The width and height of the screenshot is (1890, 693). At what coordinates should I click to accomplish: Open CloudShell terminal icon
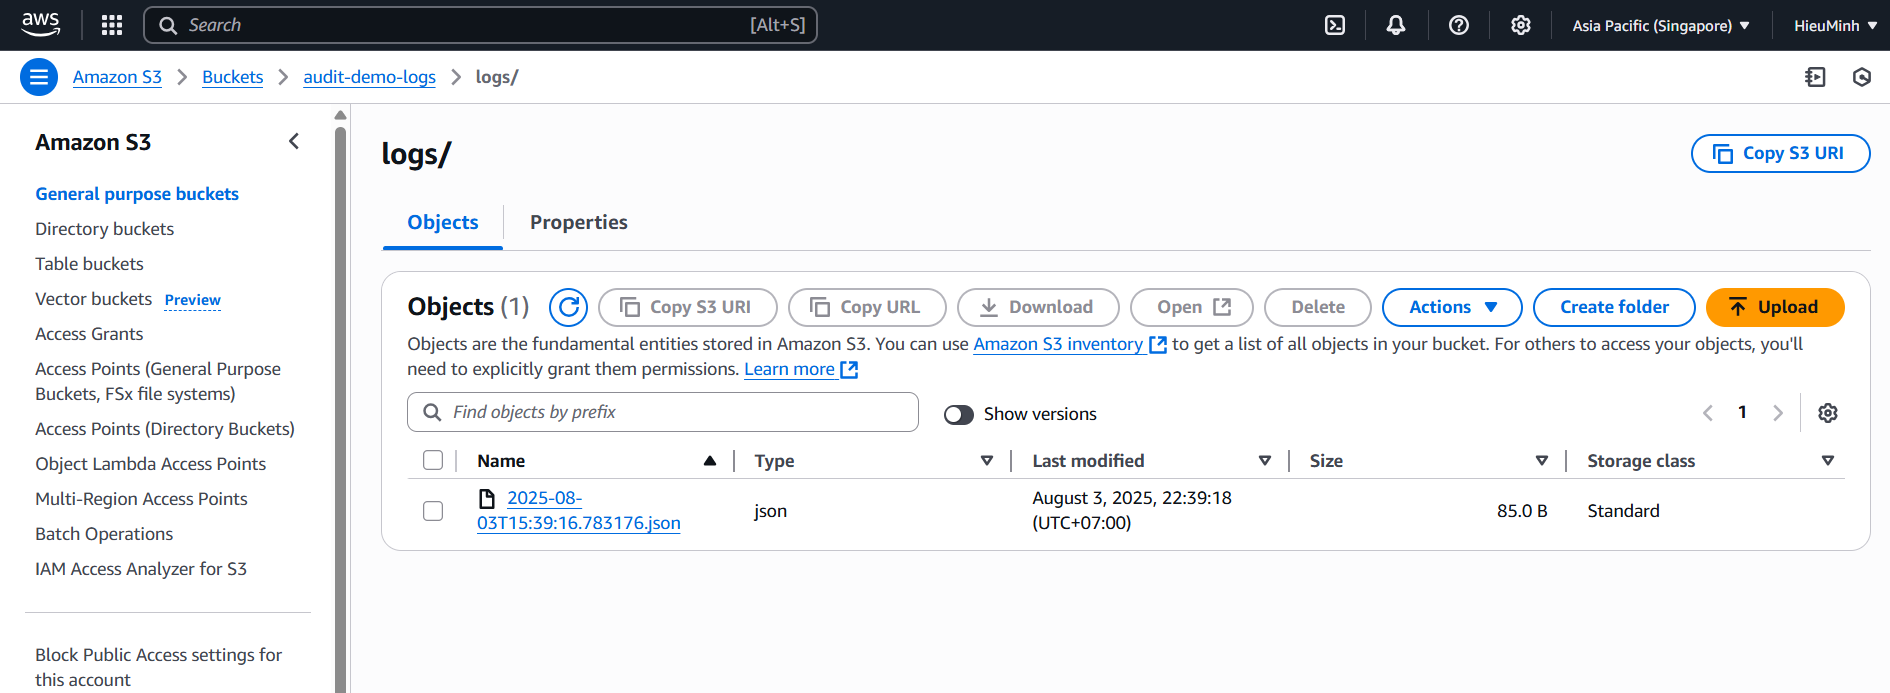click(x=1335, y=25)
